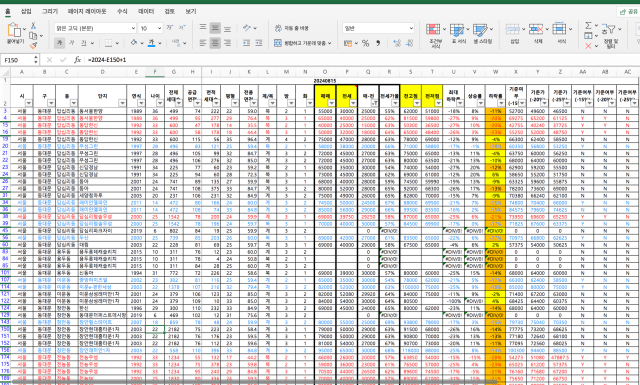
Task: Switch to the 홈 (Home) tab
Action: tap(7, 11)
